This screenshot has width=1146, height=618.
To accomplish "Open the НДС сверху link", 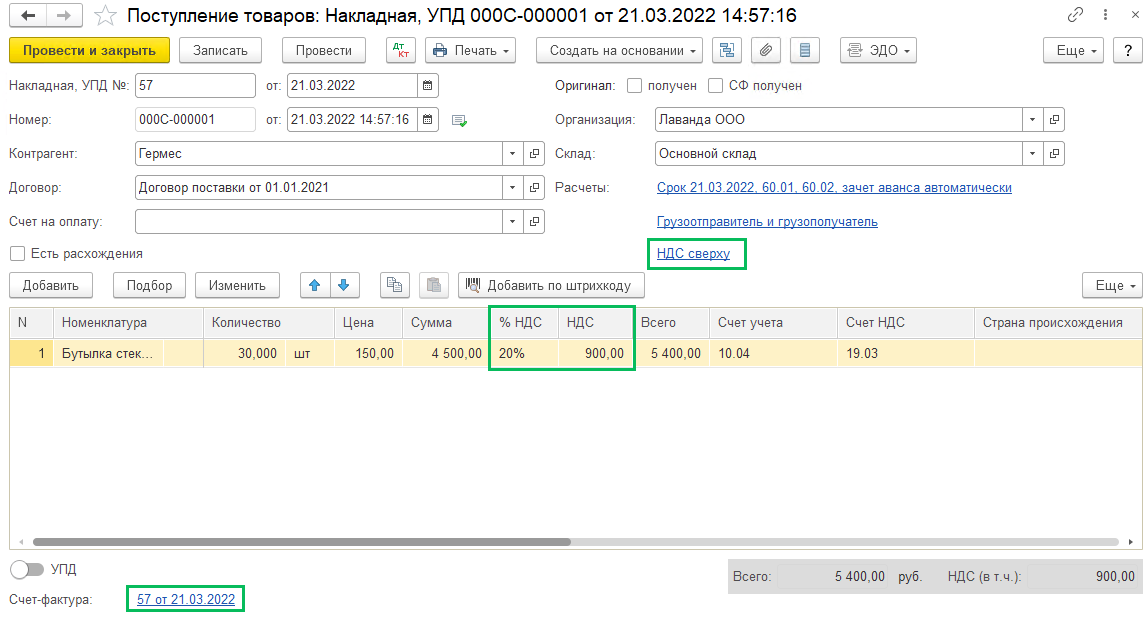I will click(693, 254).
